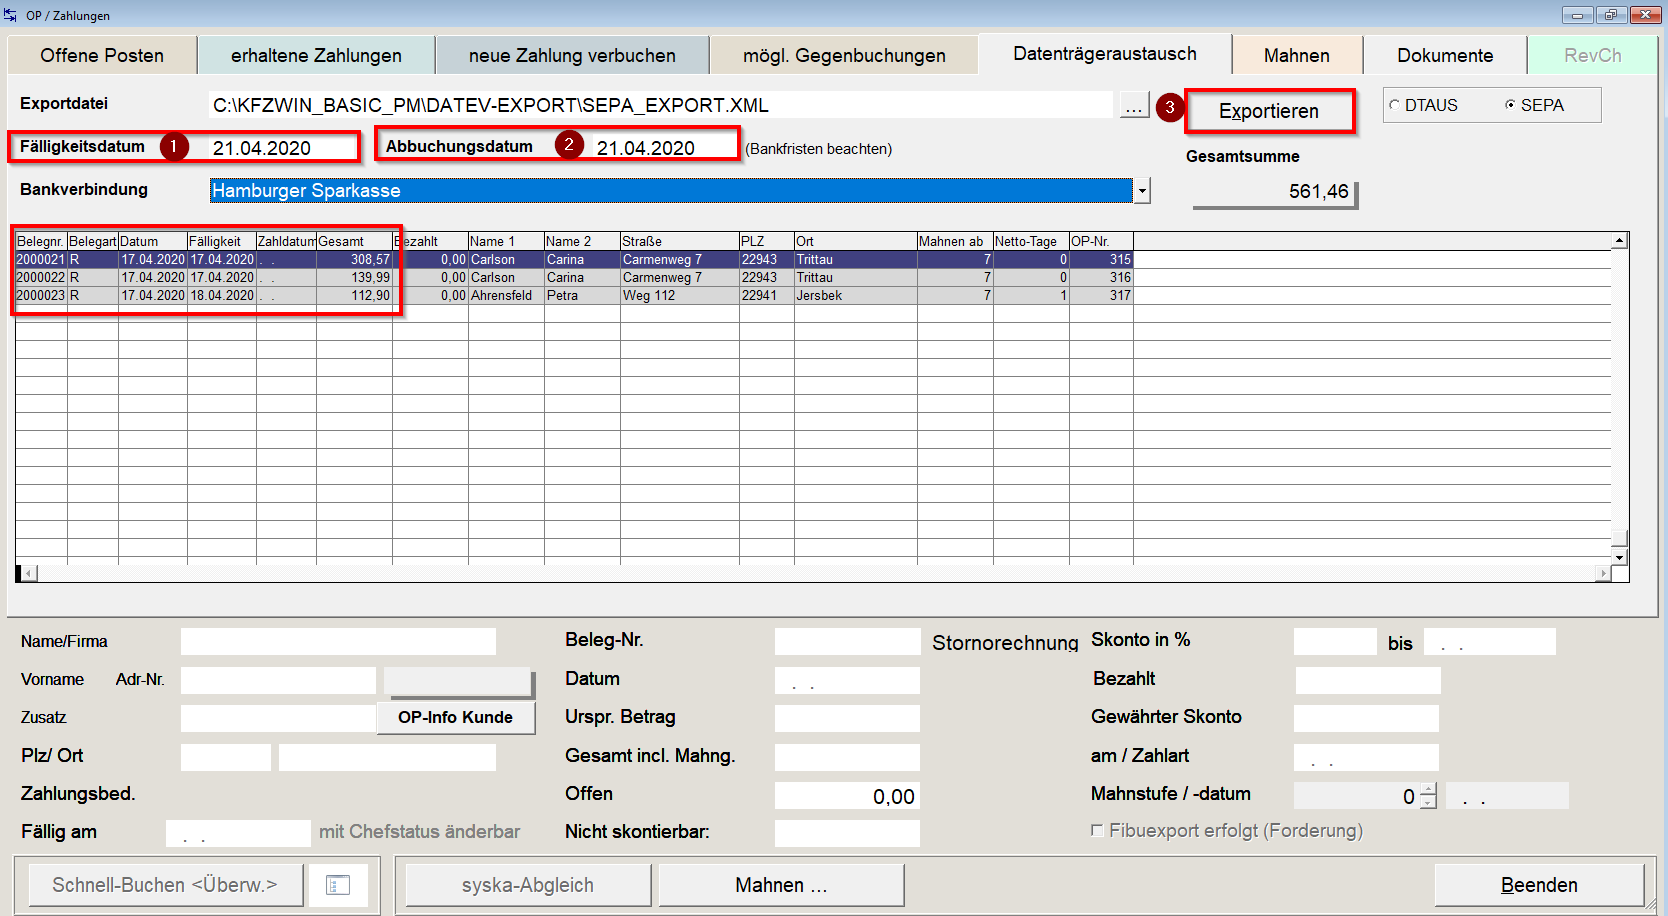Increase Mahnstufe with spinner up arrow
This screenshot has height=916, width=1668.
click(x=1428, y=790)
